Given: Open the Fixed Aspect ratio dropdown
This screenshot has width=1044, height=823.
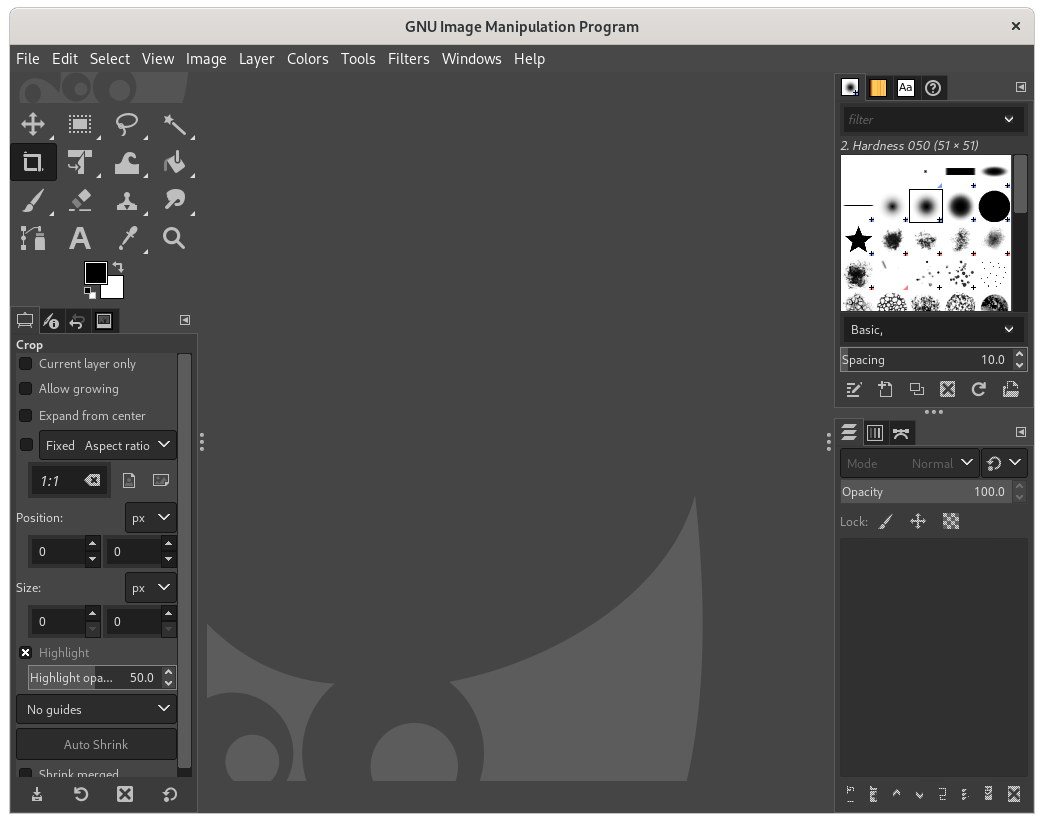Looking at the screenshot, I should (x=108, y=445).
